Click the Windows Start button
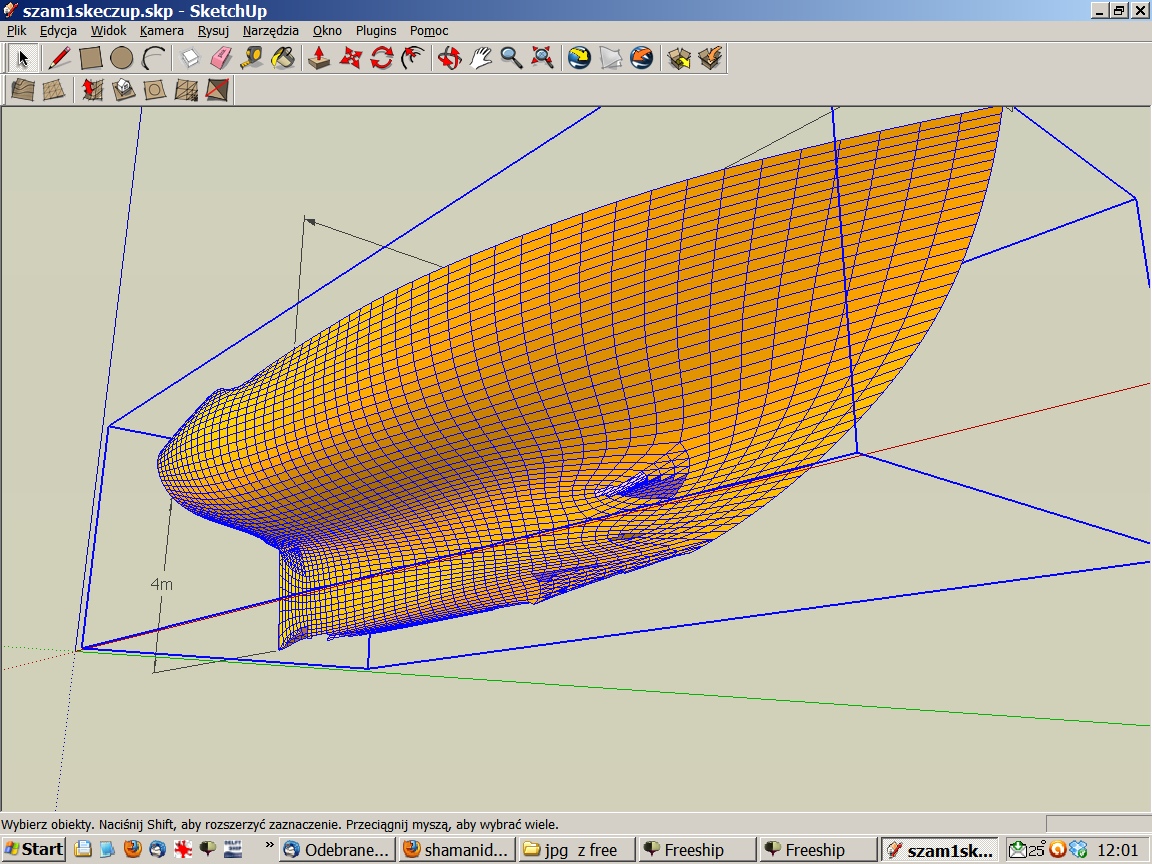Viewport: 1152px width, 864px height. (35, 850)
